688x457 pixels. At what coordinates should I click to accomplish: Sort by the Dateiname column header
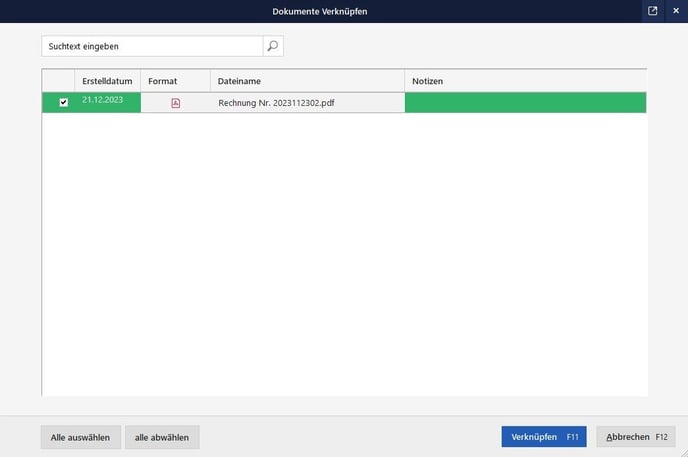click(307, 81)
